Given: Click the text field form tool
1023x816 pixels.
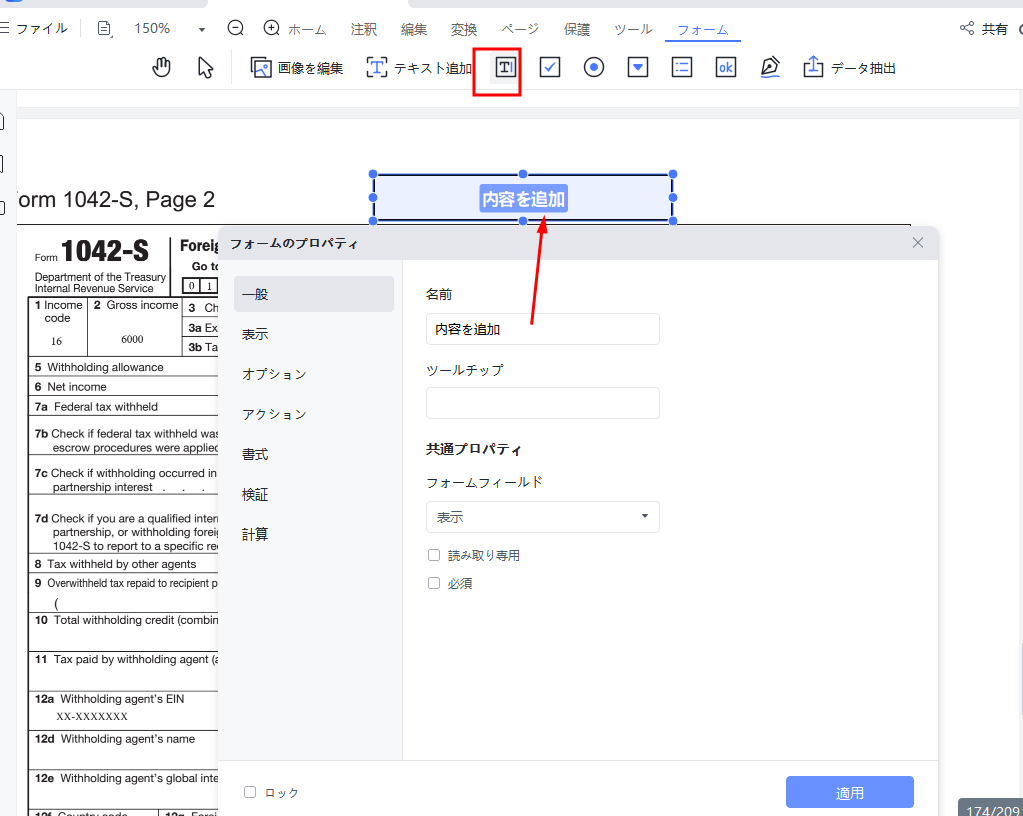Looking at the screenshot, I should click(506, 67).
